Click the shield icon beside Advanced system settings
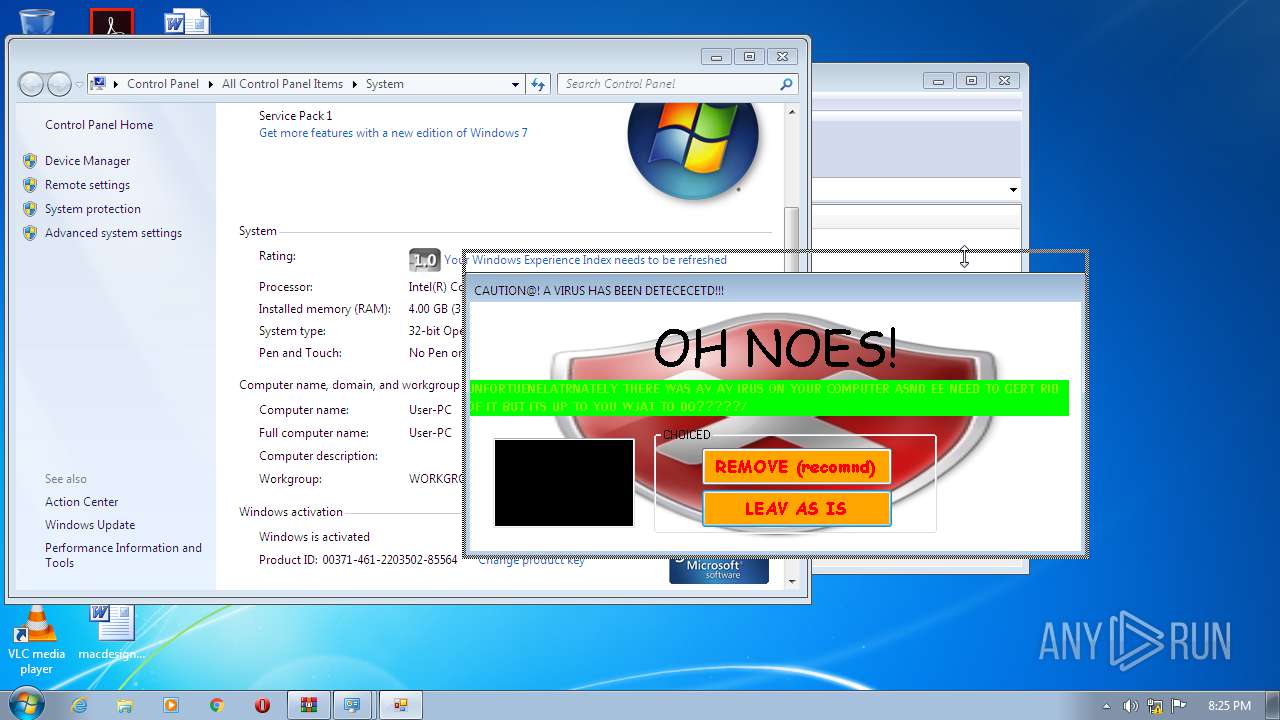Image resolution: width=1280 pixels, height=720 pixels. point(30,233)
